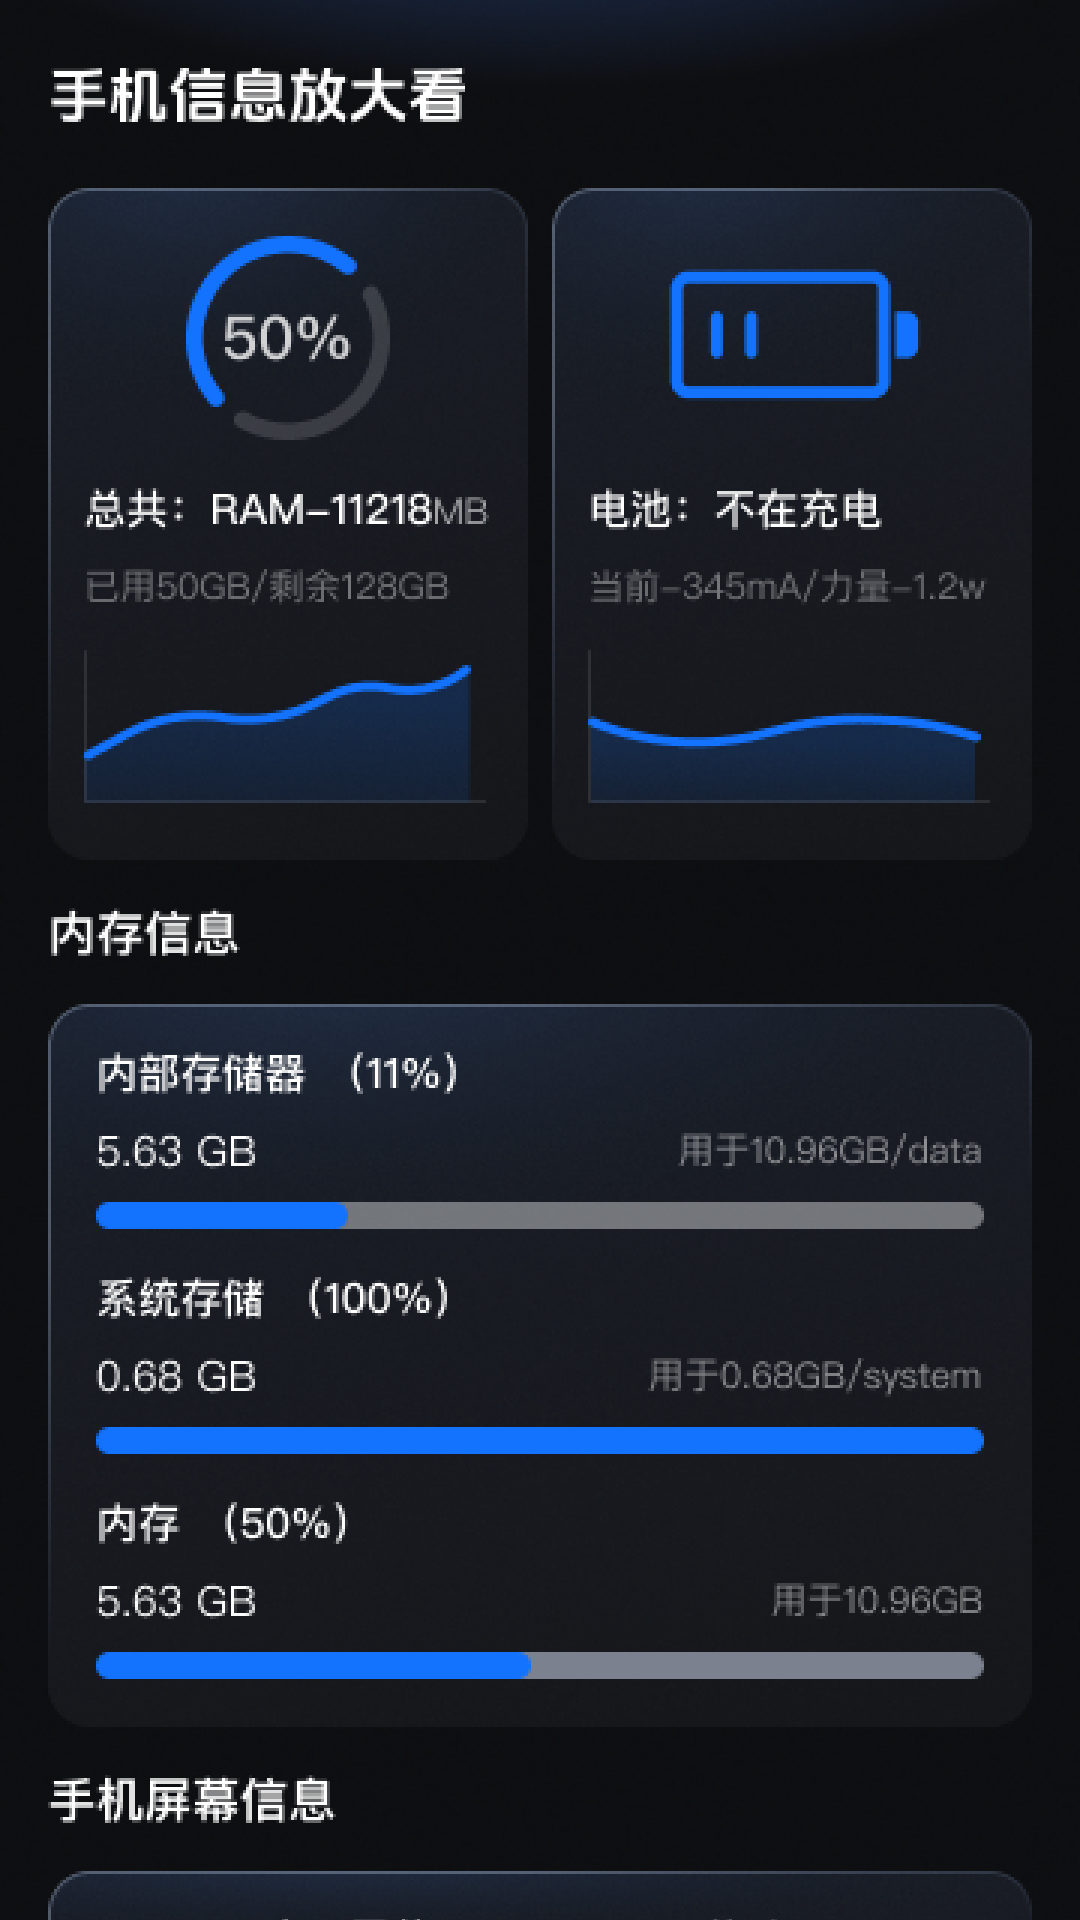The image size is (1080, 1920).
Task: Tap the 用于10.96GB/data storage detail
Action: tap(830, 1151)
